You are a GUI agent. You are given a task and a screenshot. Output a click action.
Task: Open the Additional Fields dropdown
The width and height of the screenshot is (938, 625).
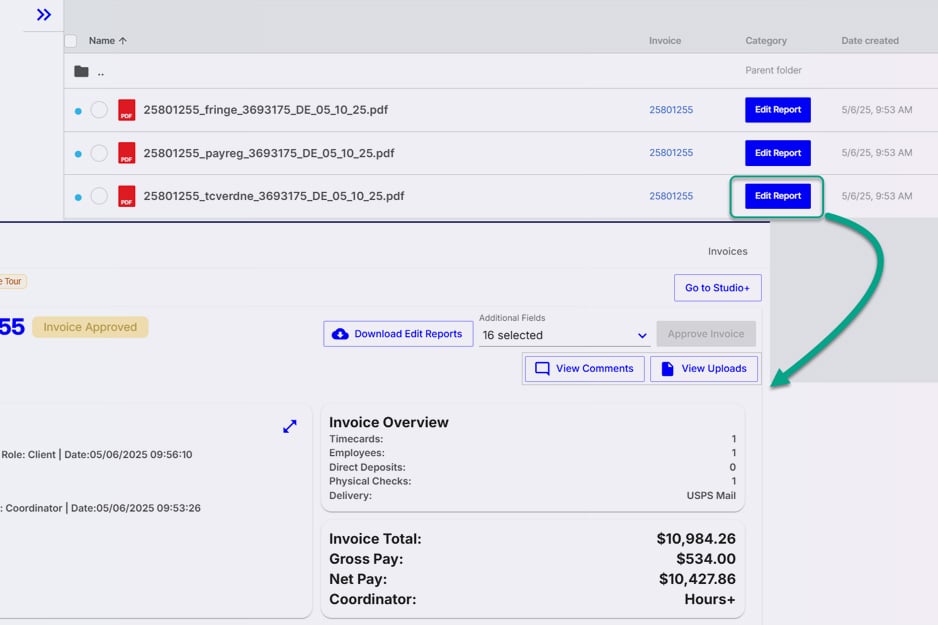pos(564,335)
